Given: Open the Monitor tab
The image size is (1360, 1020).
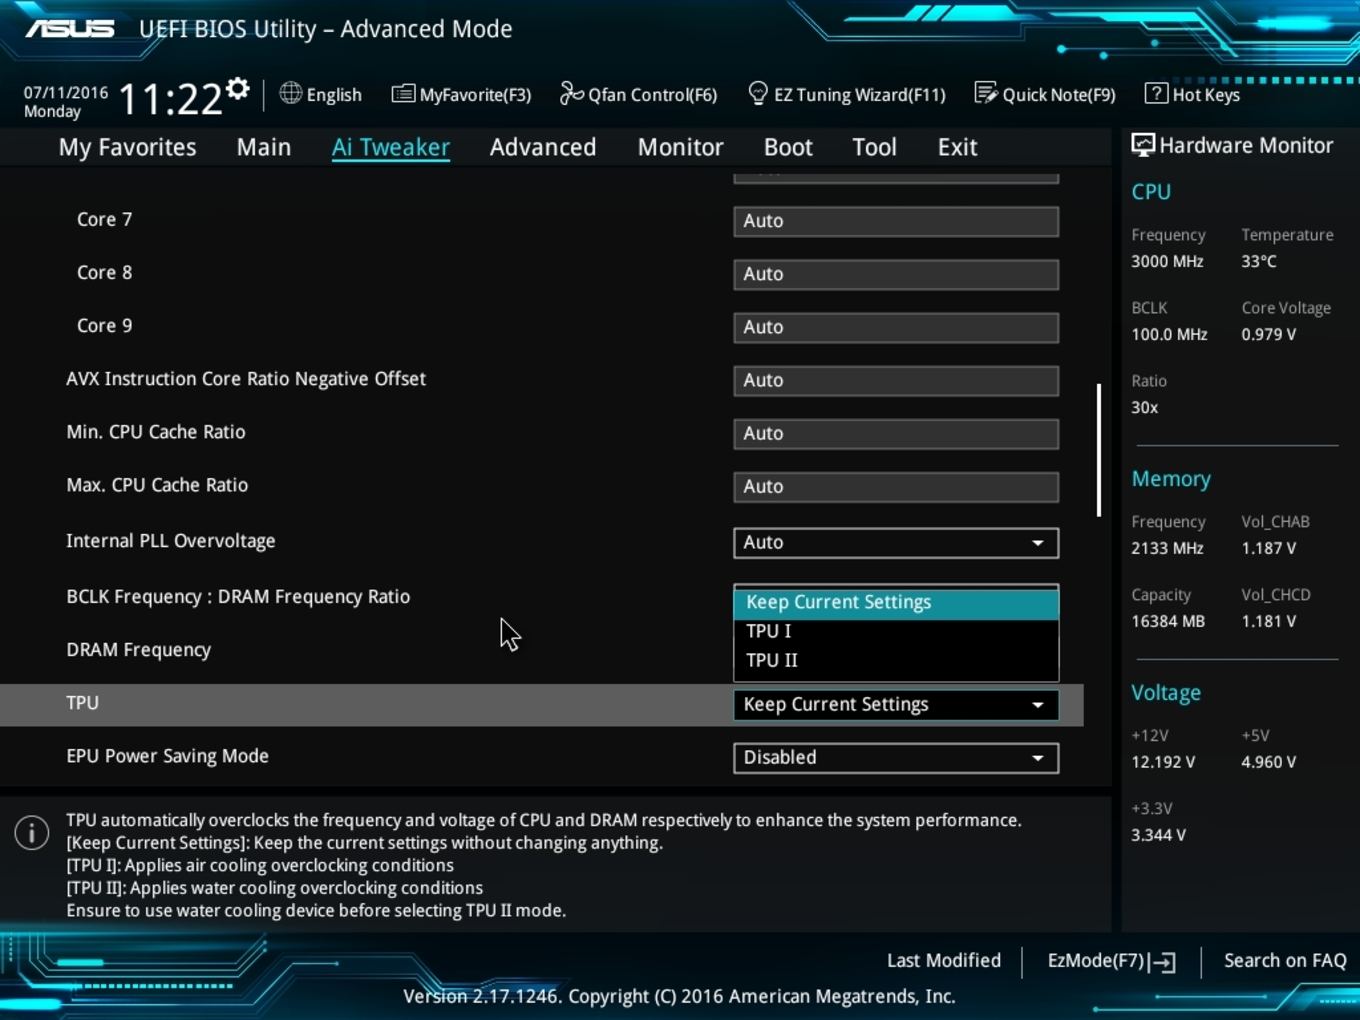Looking at the screenshot, I should point(680,147).
